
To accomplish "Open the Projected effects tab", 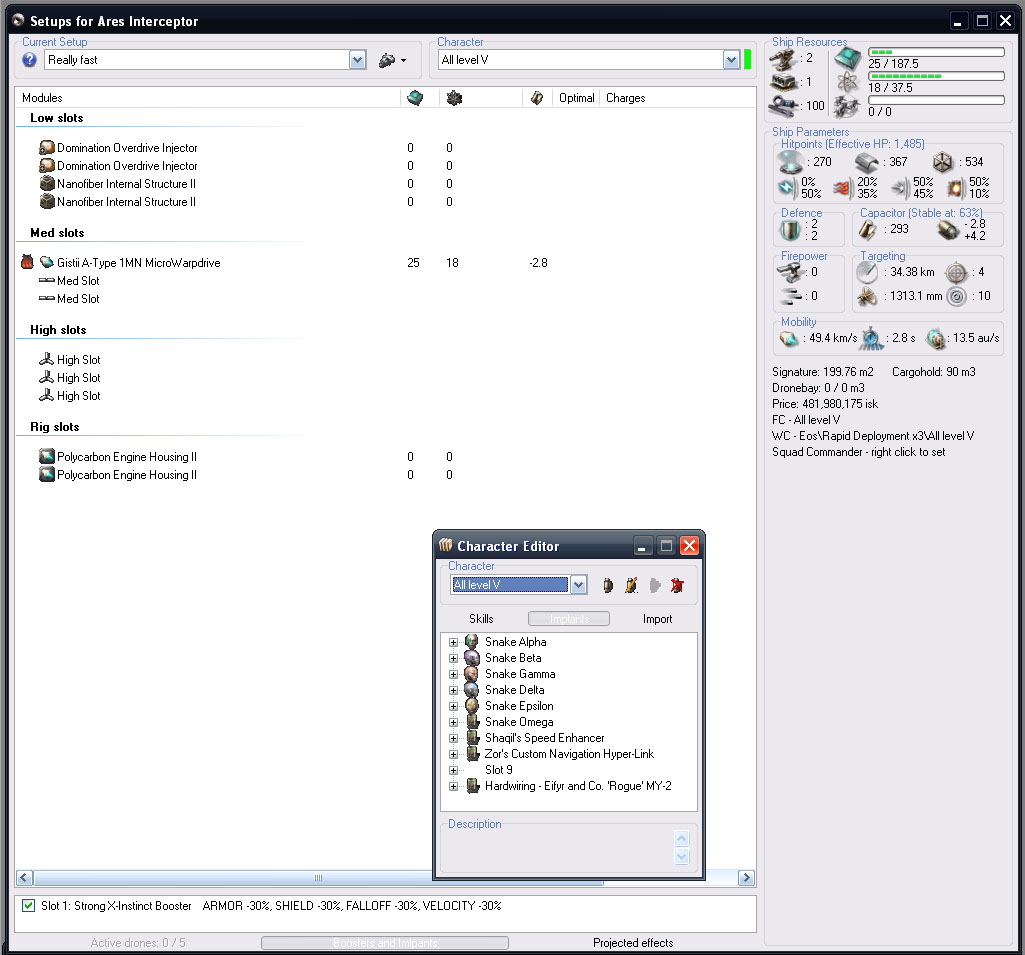I will point(633,943).
